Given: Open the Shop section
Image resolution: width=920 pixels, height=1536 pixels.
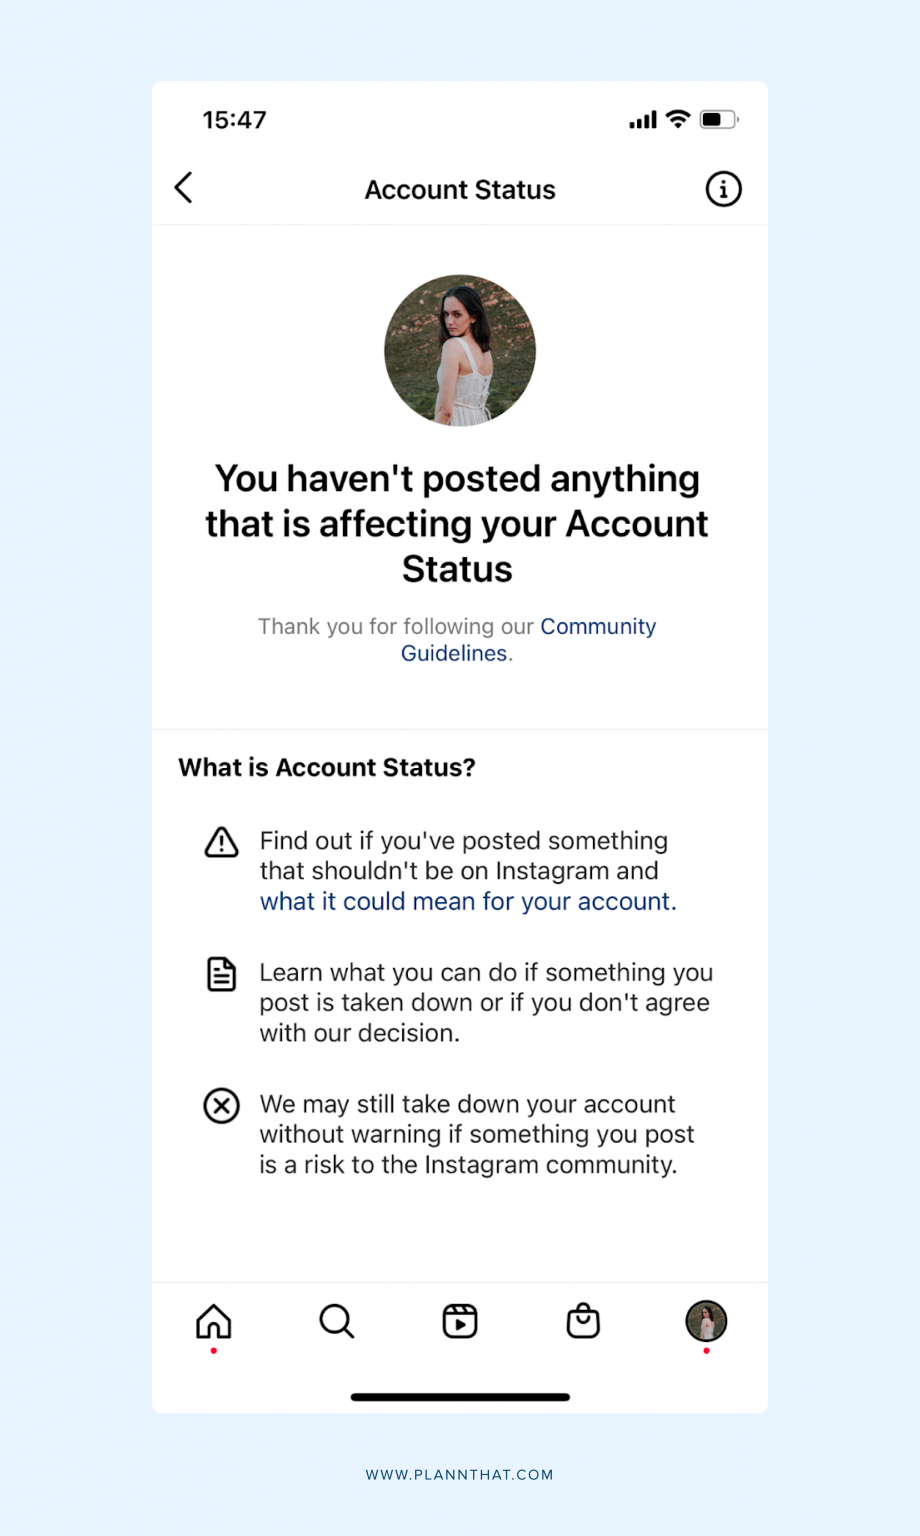Looking at the screenshot, I should (x=583, y=1322).
